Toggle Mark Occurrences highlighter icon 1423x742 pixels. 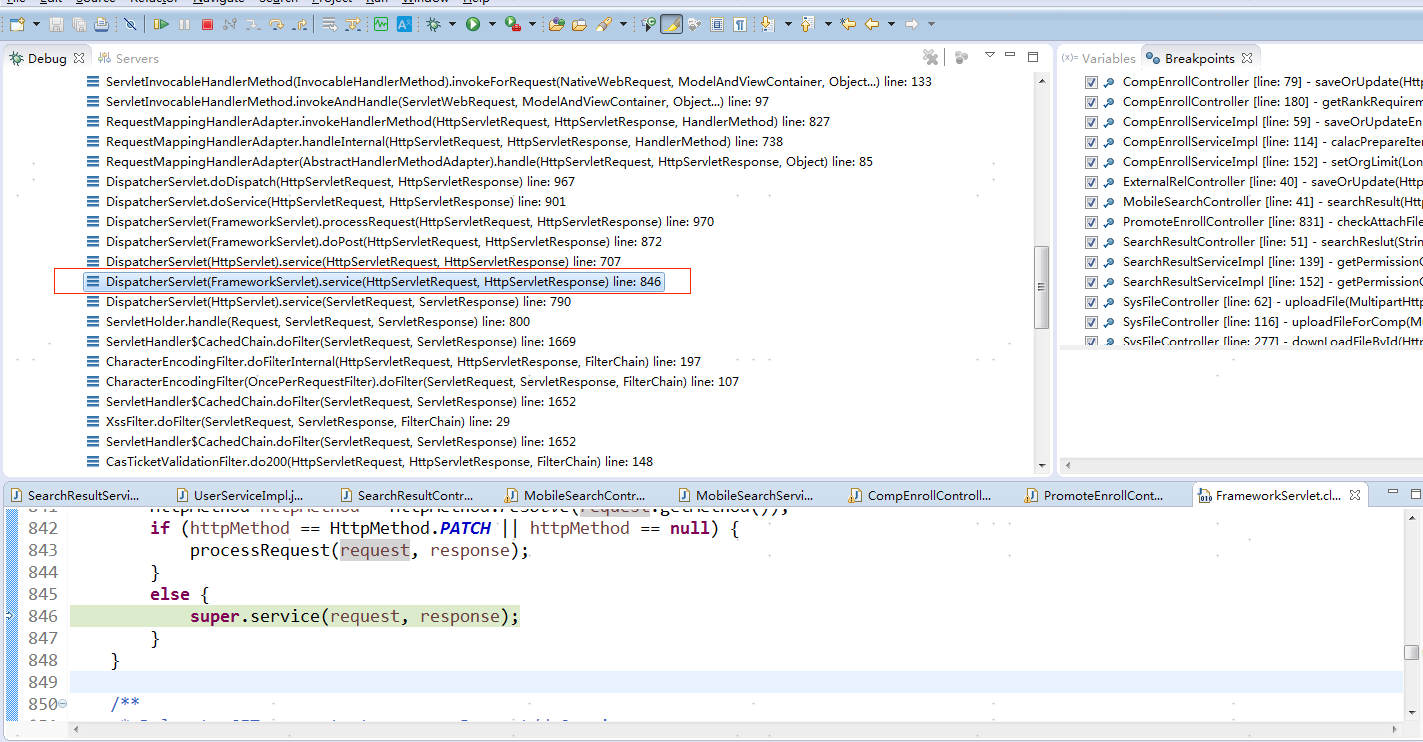672,24
